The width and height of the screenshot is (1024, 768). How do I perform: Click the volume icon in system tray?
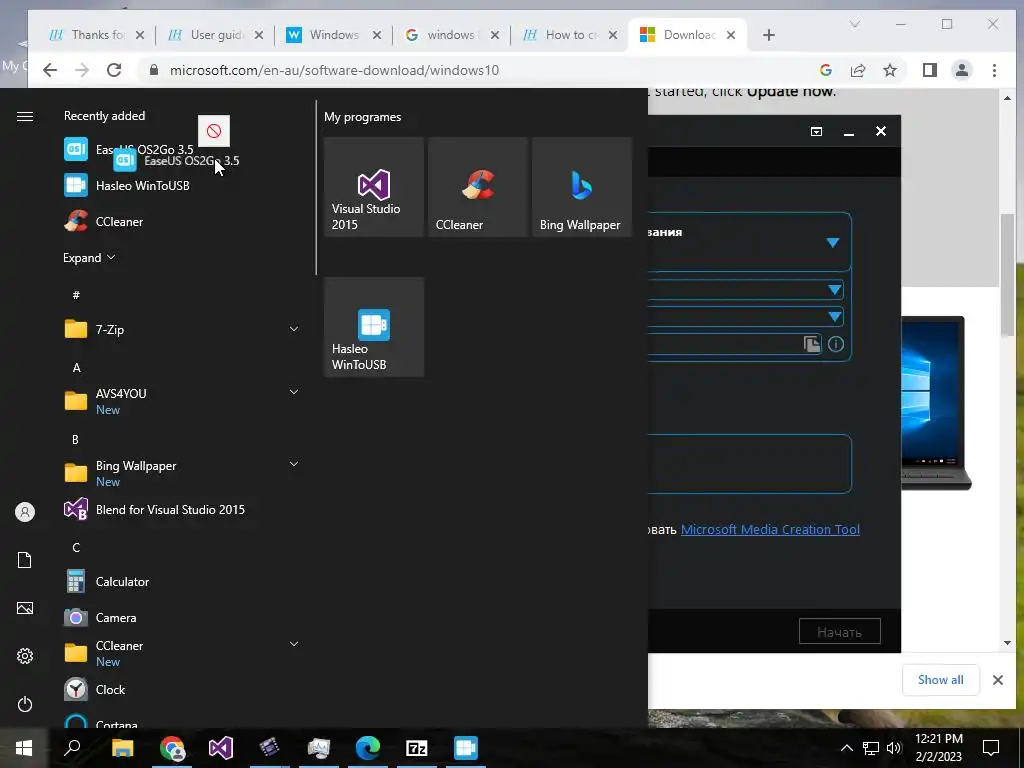[894, 748]
